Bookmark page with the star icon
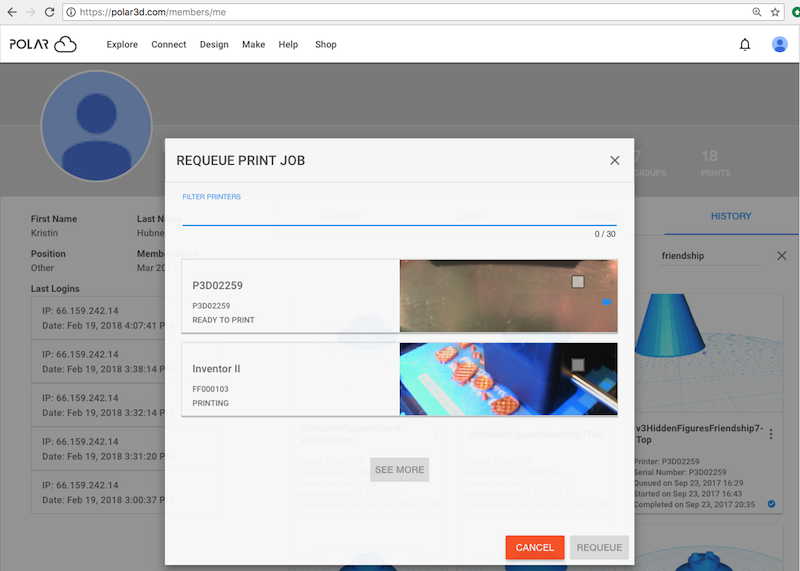Viewport: 800px width, 571px height. 775,12
